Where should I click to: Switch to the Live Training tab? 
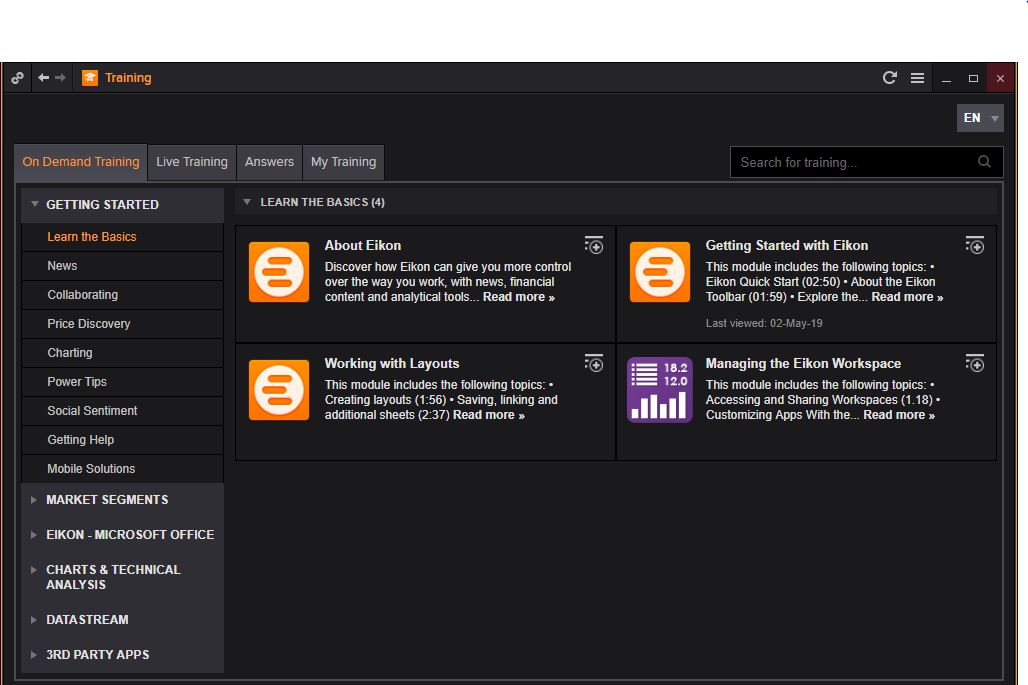tap(192, 162)
